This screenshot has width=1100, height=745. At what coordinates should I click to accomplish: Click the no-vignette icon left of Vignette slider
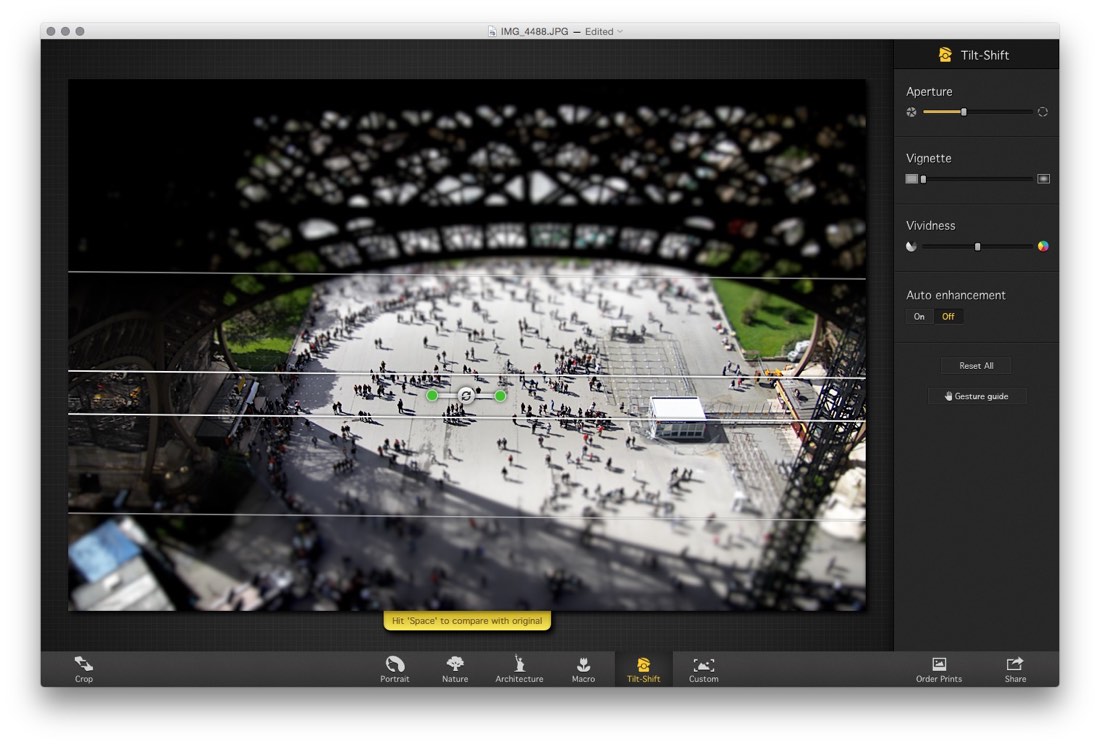click(x=911, y=179)
